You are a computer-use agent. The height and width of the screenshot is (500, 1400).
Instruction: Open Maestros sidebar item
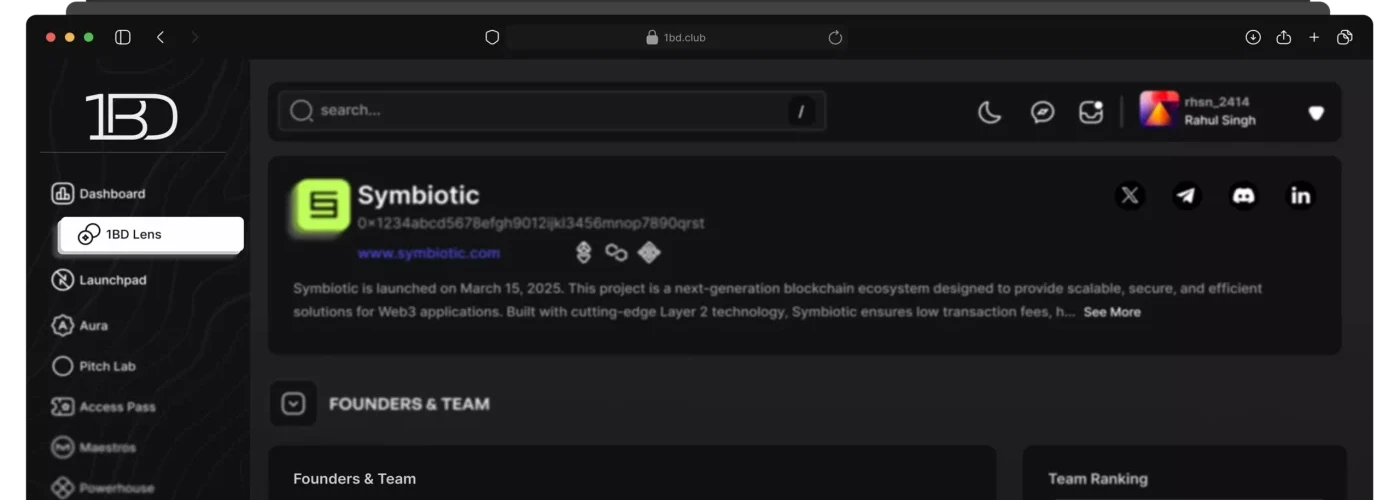point(94,448)
